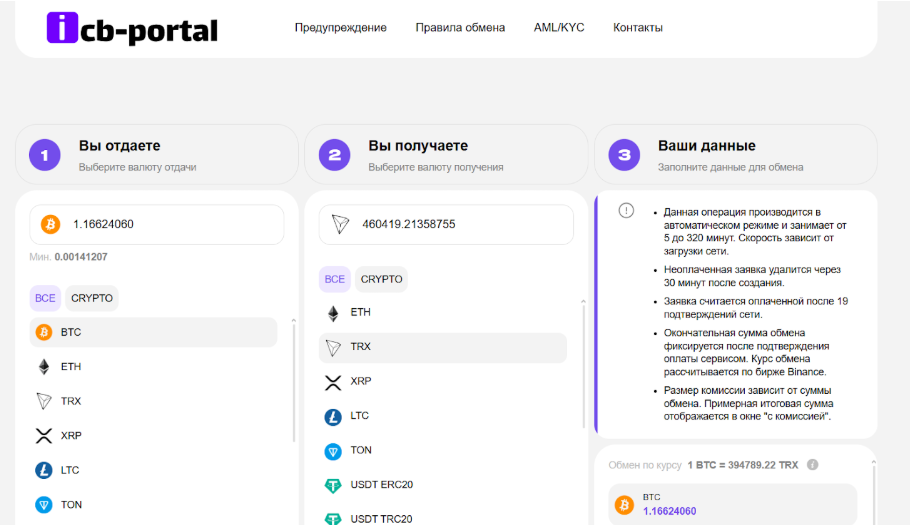Select USDT ERC20 label in receive list
This screenshot has width=910, height=525.
pyautogui.click(x=381, y=484)
